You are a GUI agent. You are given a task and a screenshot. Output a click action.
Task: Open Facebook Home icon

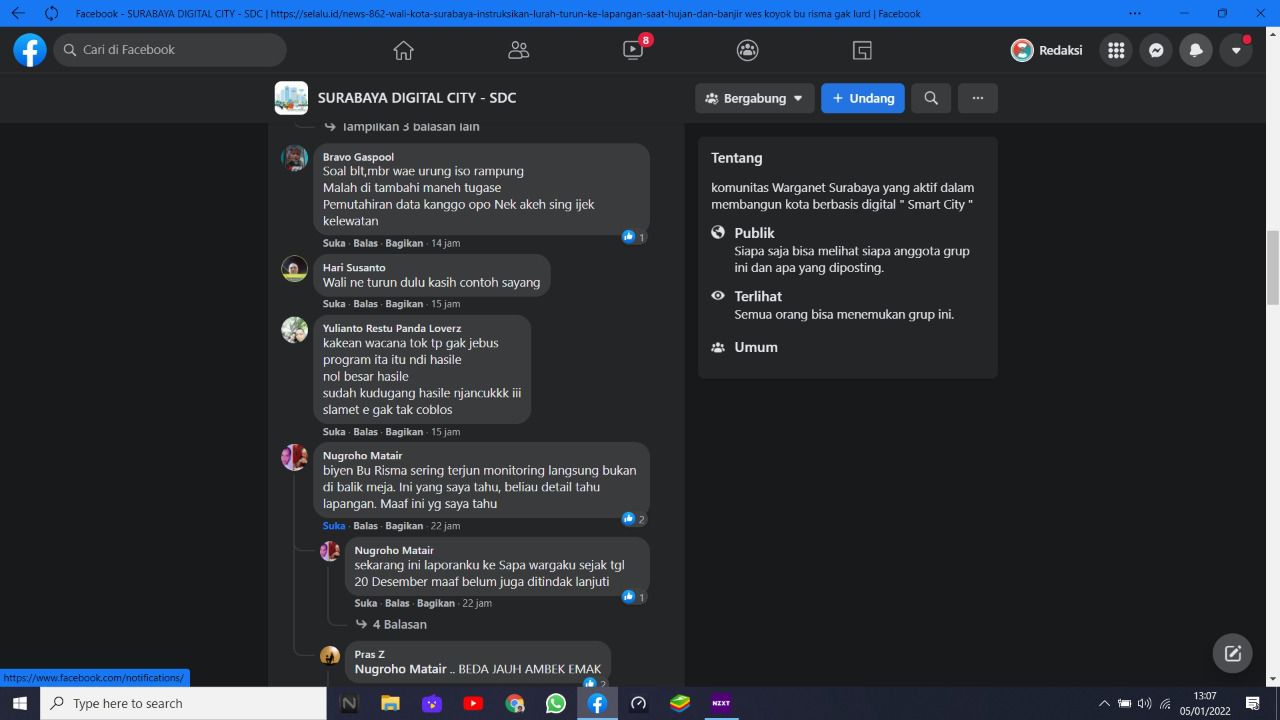pyautogui.click(x=403, y=50)
